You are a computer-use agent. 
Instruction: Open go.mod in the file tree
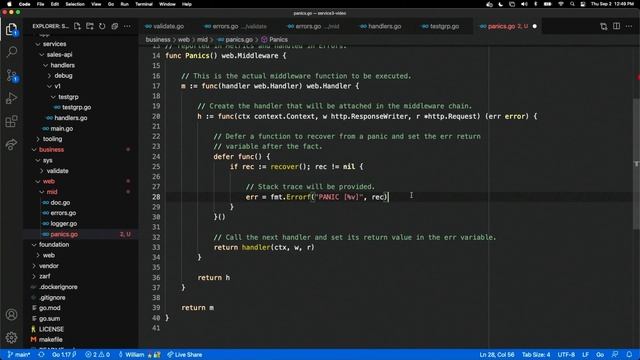49,308
